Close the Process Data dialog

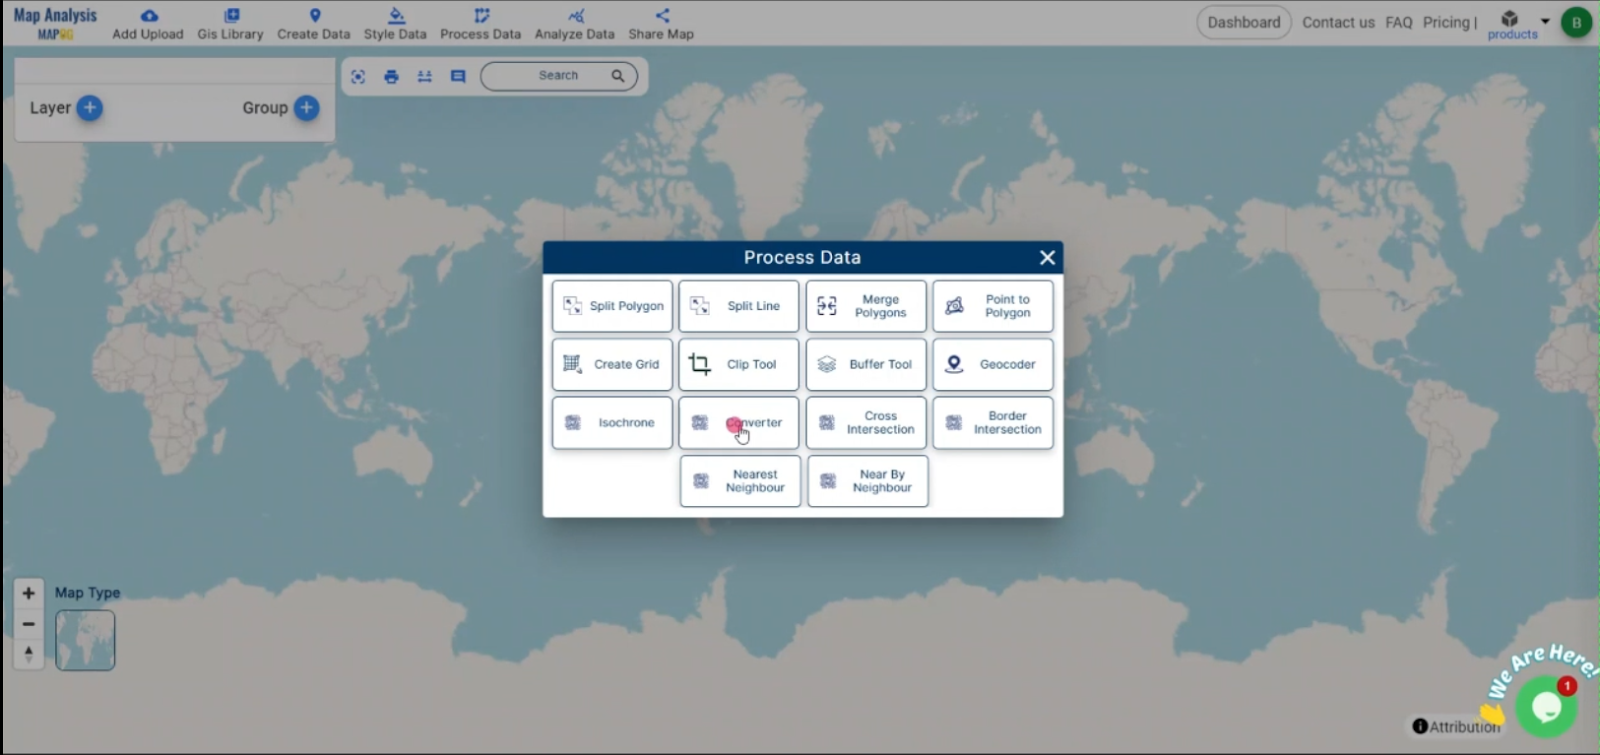pyautogui.click(x=1047, y=258)
